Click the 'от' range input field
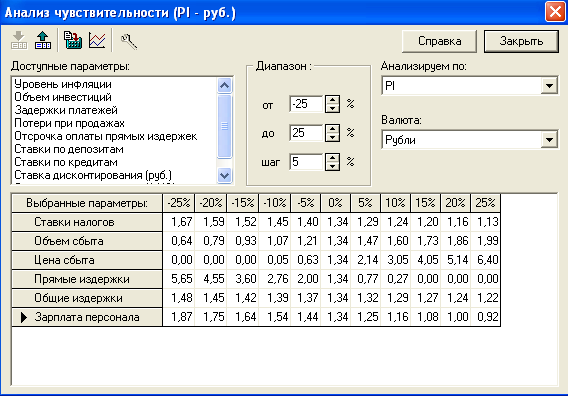568x396 pixels. 306,104
